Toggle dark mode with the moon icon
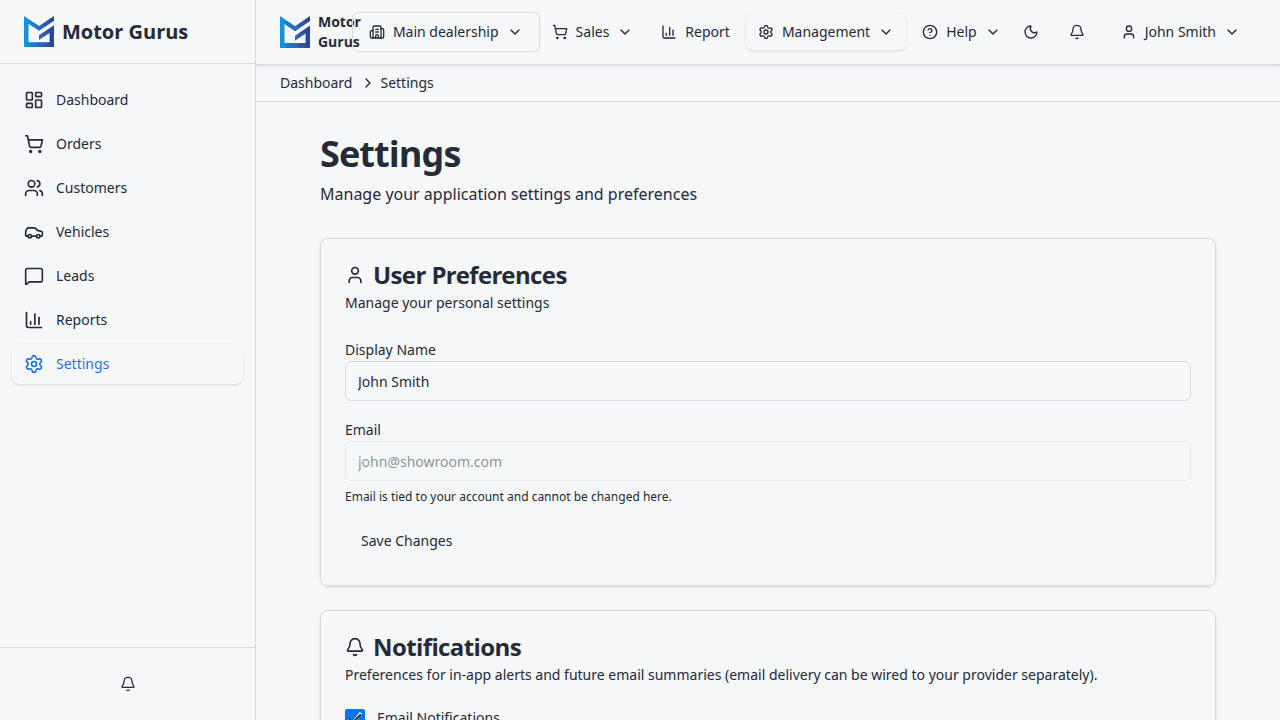Screen dimensions: 1280x720 point(1031,32)
